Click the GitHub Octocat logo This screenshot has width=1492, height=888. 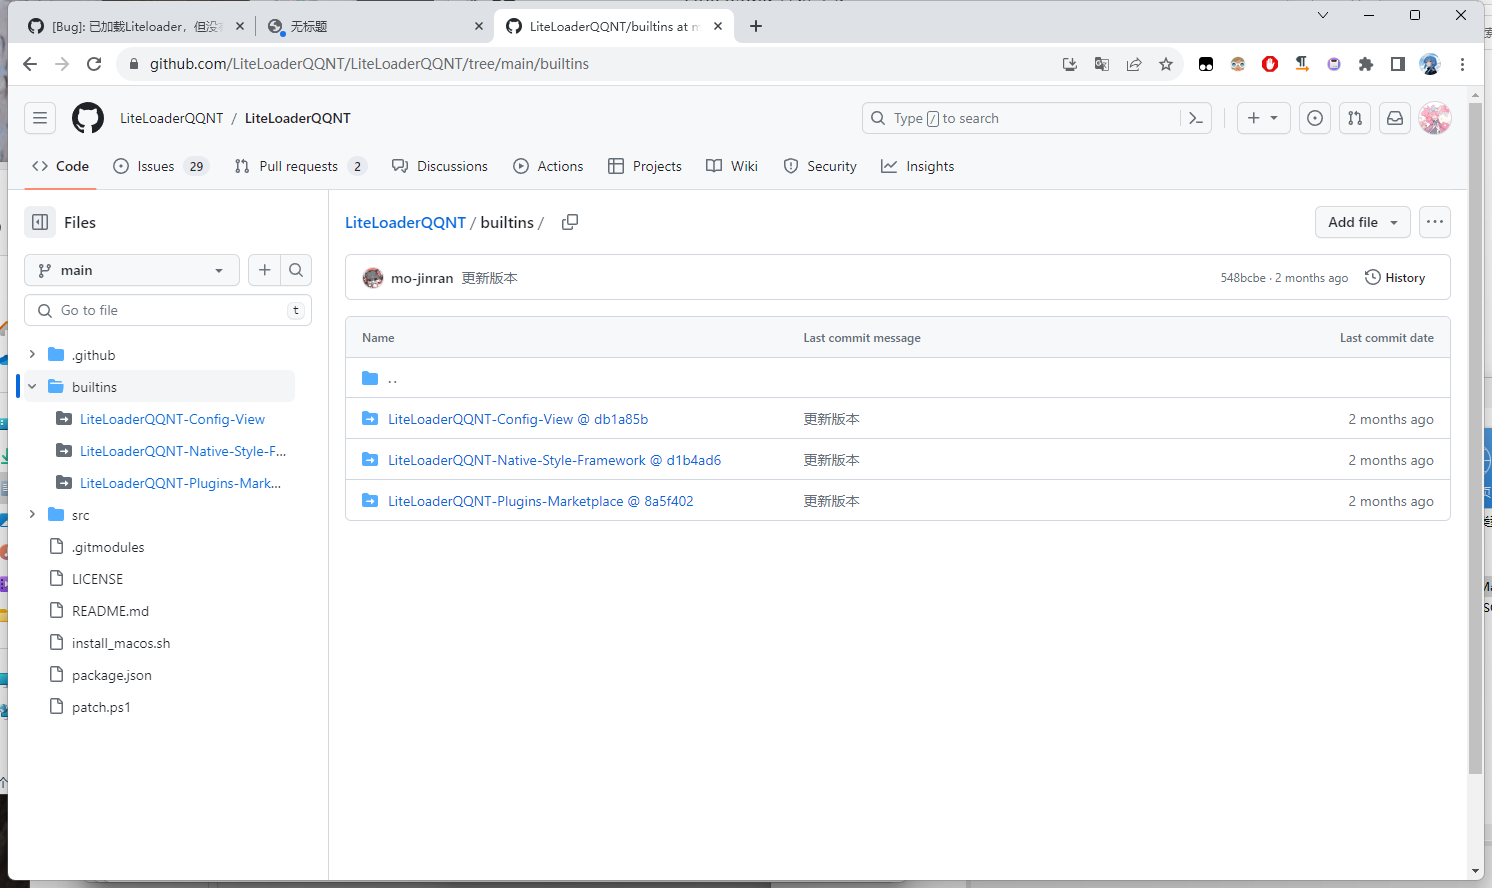88,118
